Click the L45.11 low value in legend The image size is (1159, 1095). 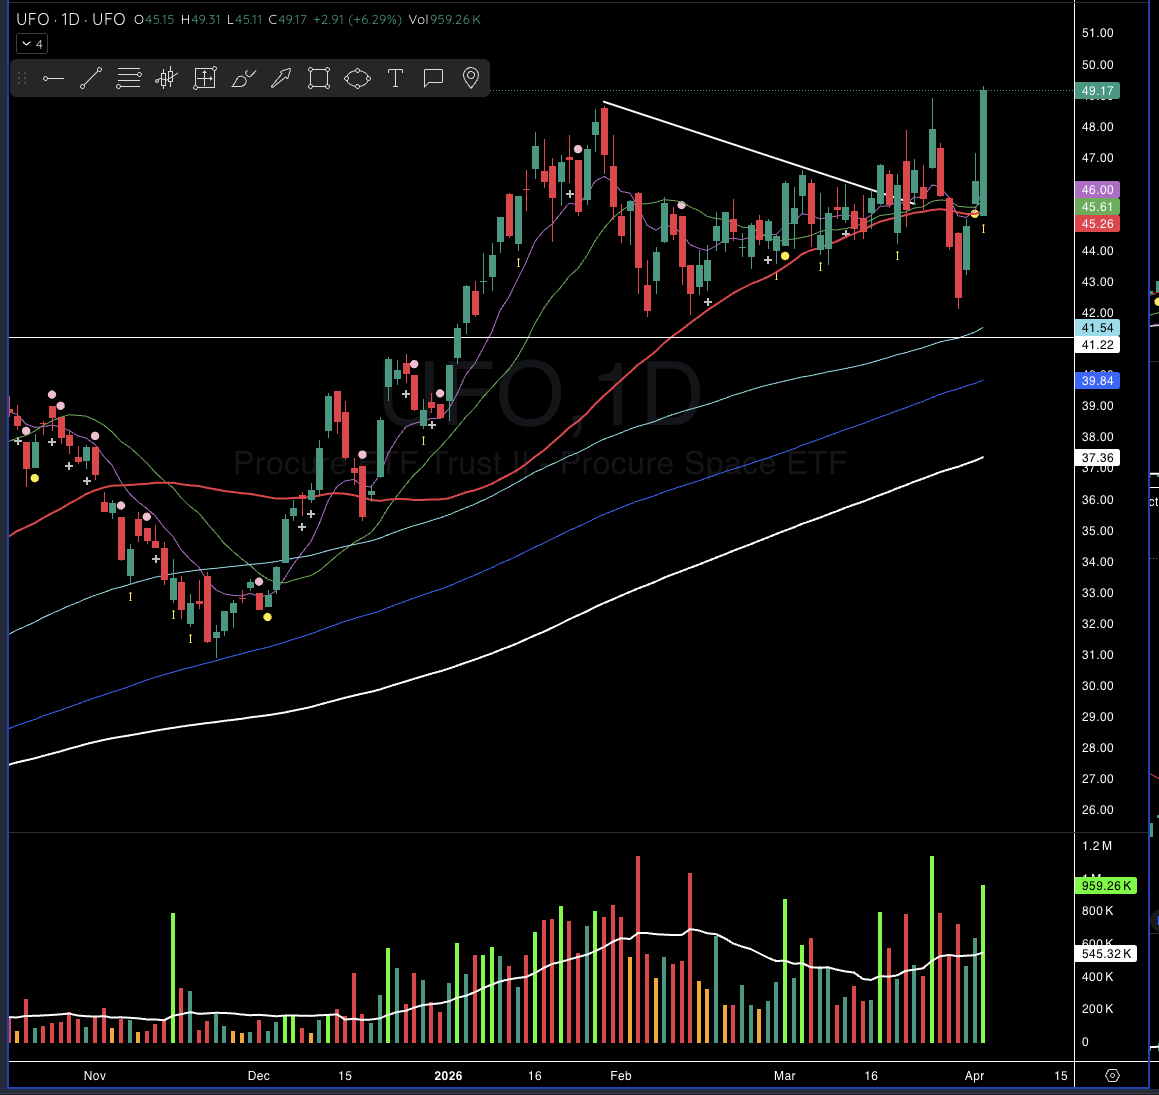[245, 20]
